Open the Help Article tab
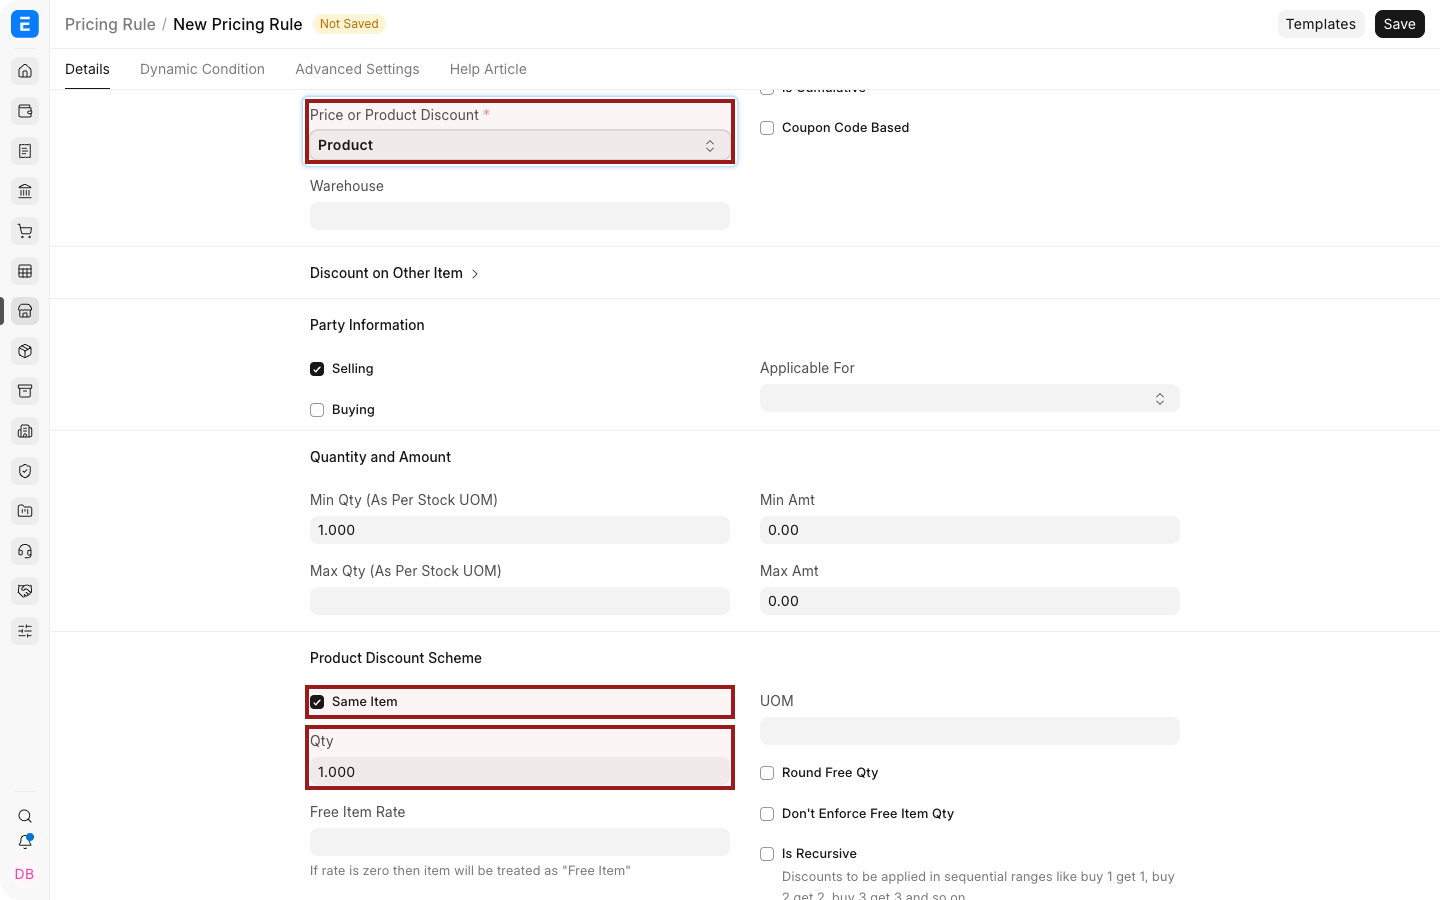This screenshot has height=900, width=1440. coord(488,69)
